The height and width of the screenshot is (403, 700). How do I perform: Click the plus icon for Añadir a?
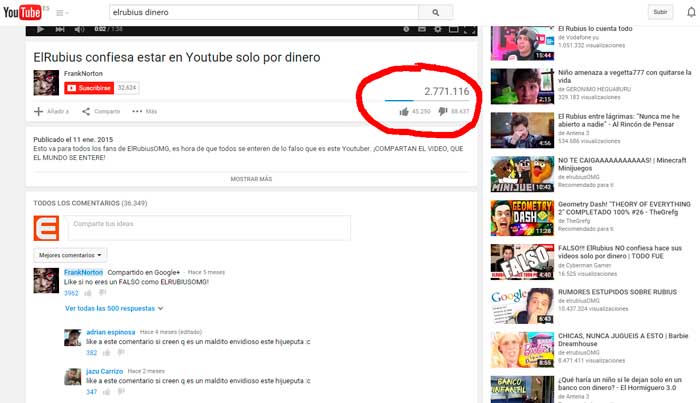point(39,111)
